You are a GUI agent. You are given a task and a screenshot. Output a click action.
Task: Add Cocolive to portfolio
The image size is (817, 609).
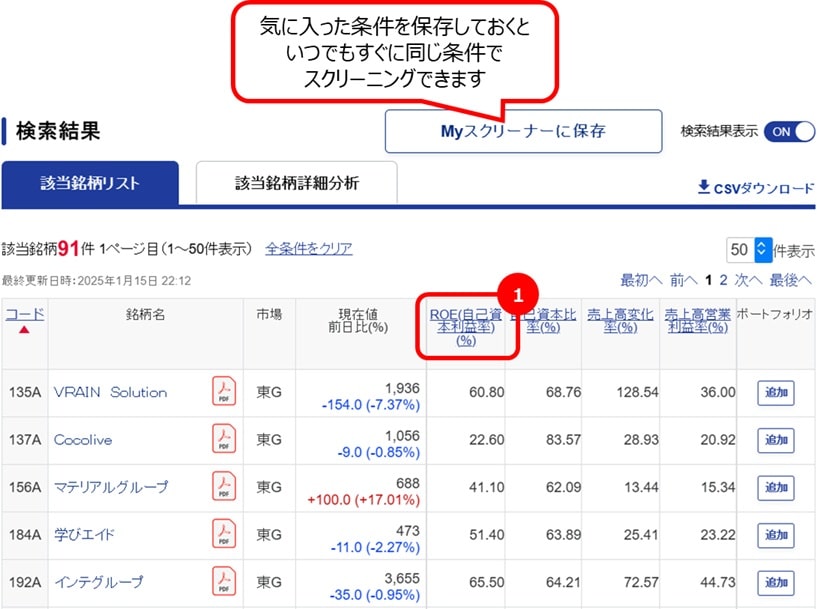click(775, 440)
